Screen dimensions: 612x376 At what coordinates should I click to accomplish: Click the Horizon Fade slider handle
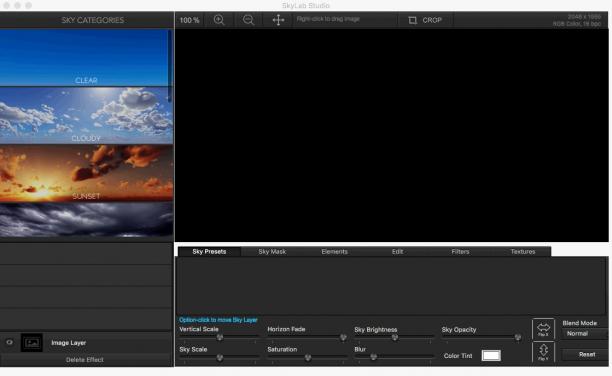[x=343, y=337]
